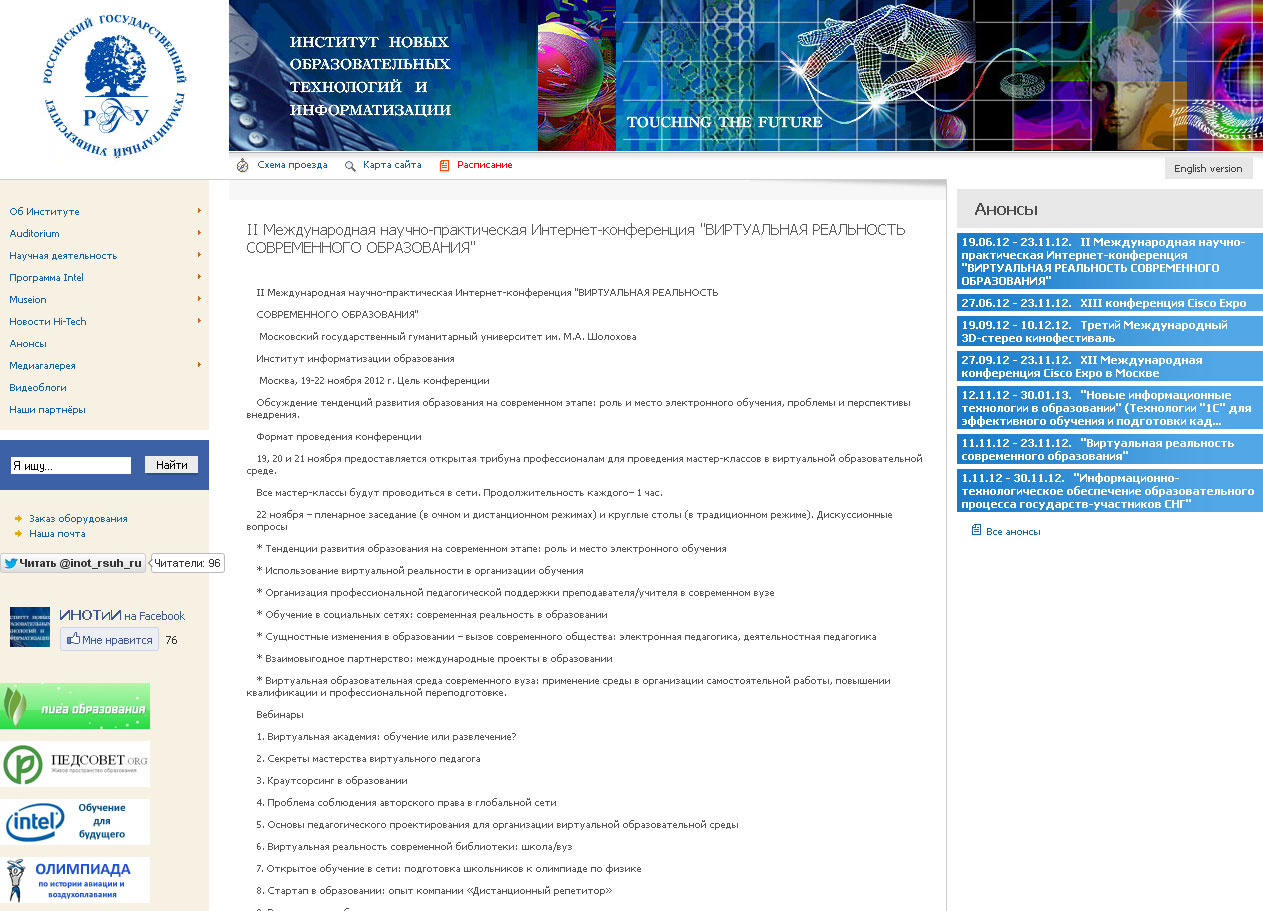Open the Научная деятельность menu item
Image resolution: width=1263 pixels, height=911 pixels.
(x=63, y=255)
